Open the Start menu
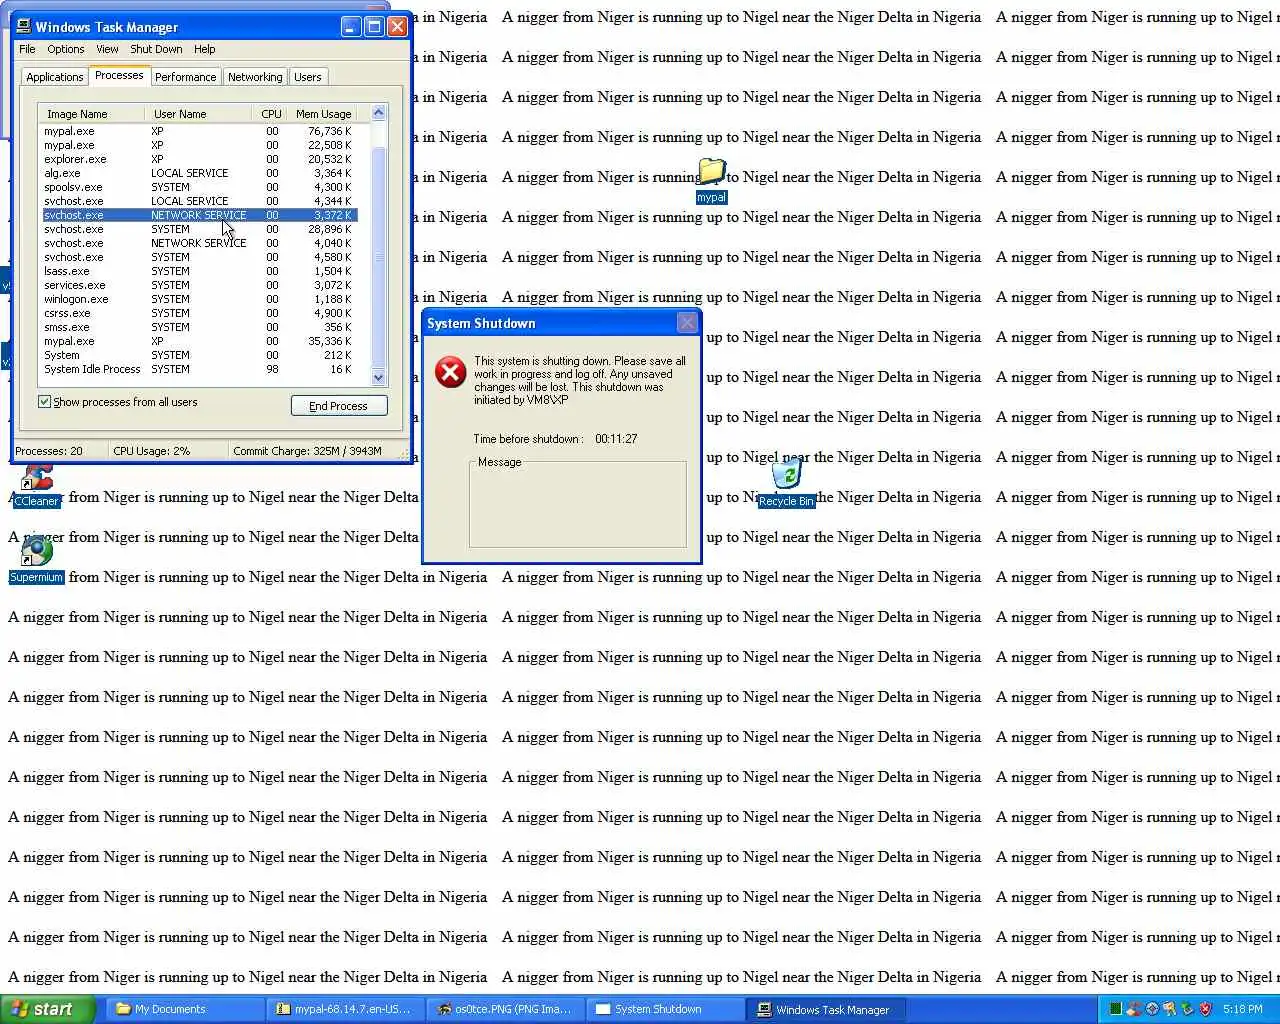Viewport: 1280px width, 1024px height. pos(48,1009)
